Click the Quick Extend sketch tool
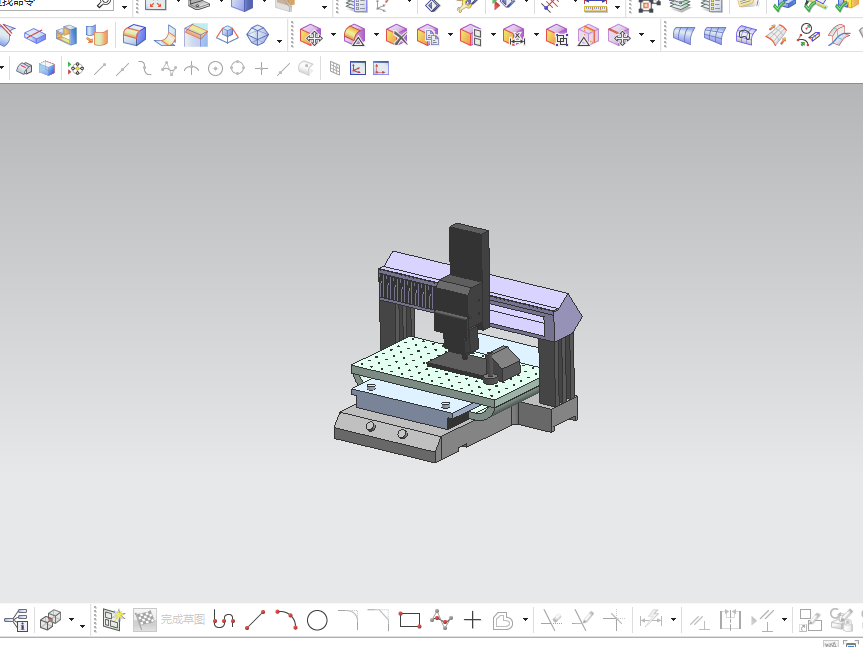 pyautogui.click(x=583, y=620)
